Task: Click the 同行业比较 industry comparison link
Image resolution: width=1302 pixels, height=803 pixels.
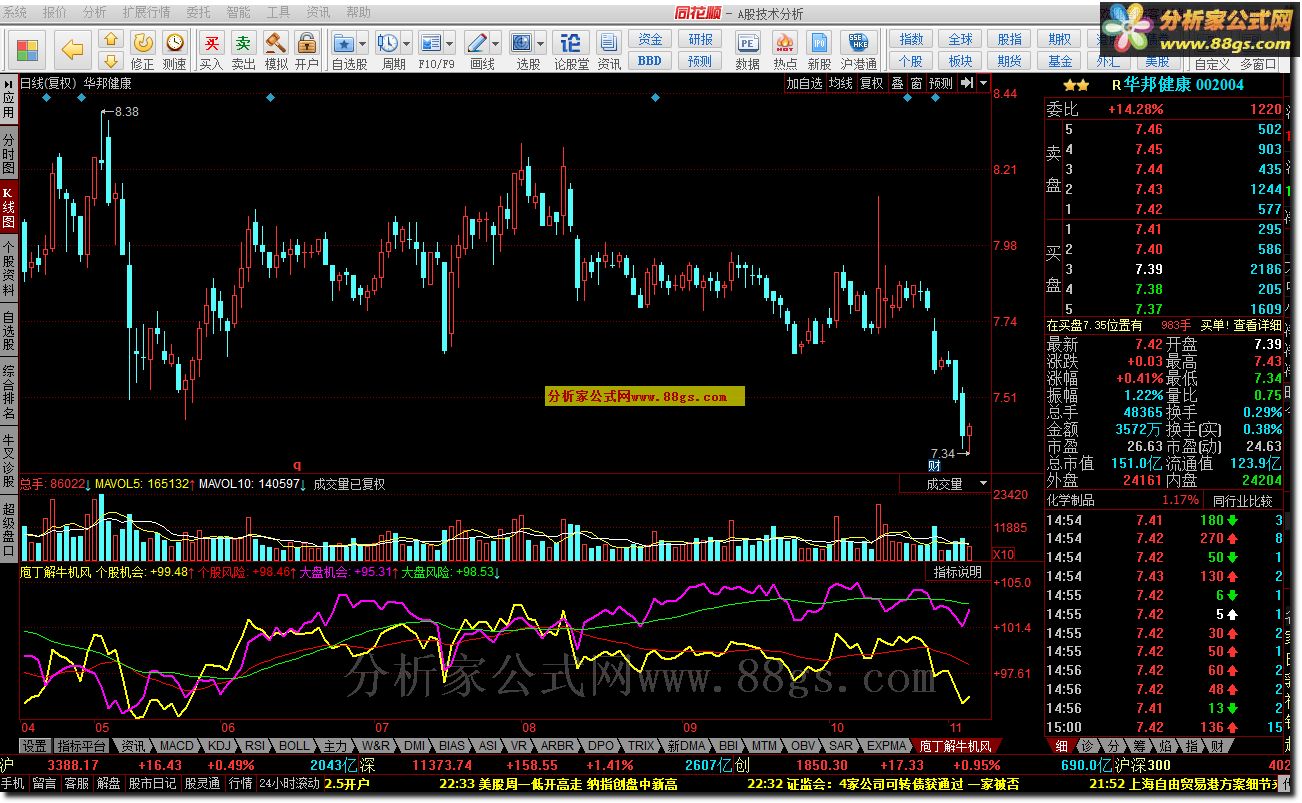Action: (1242, 501)
